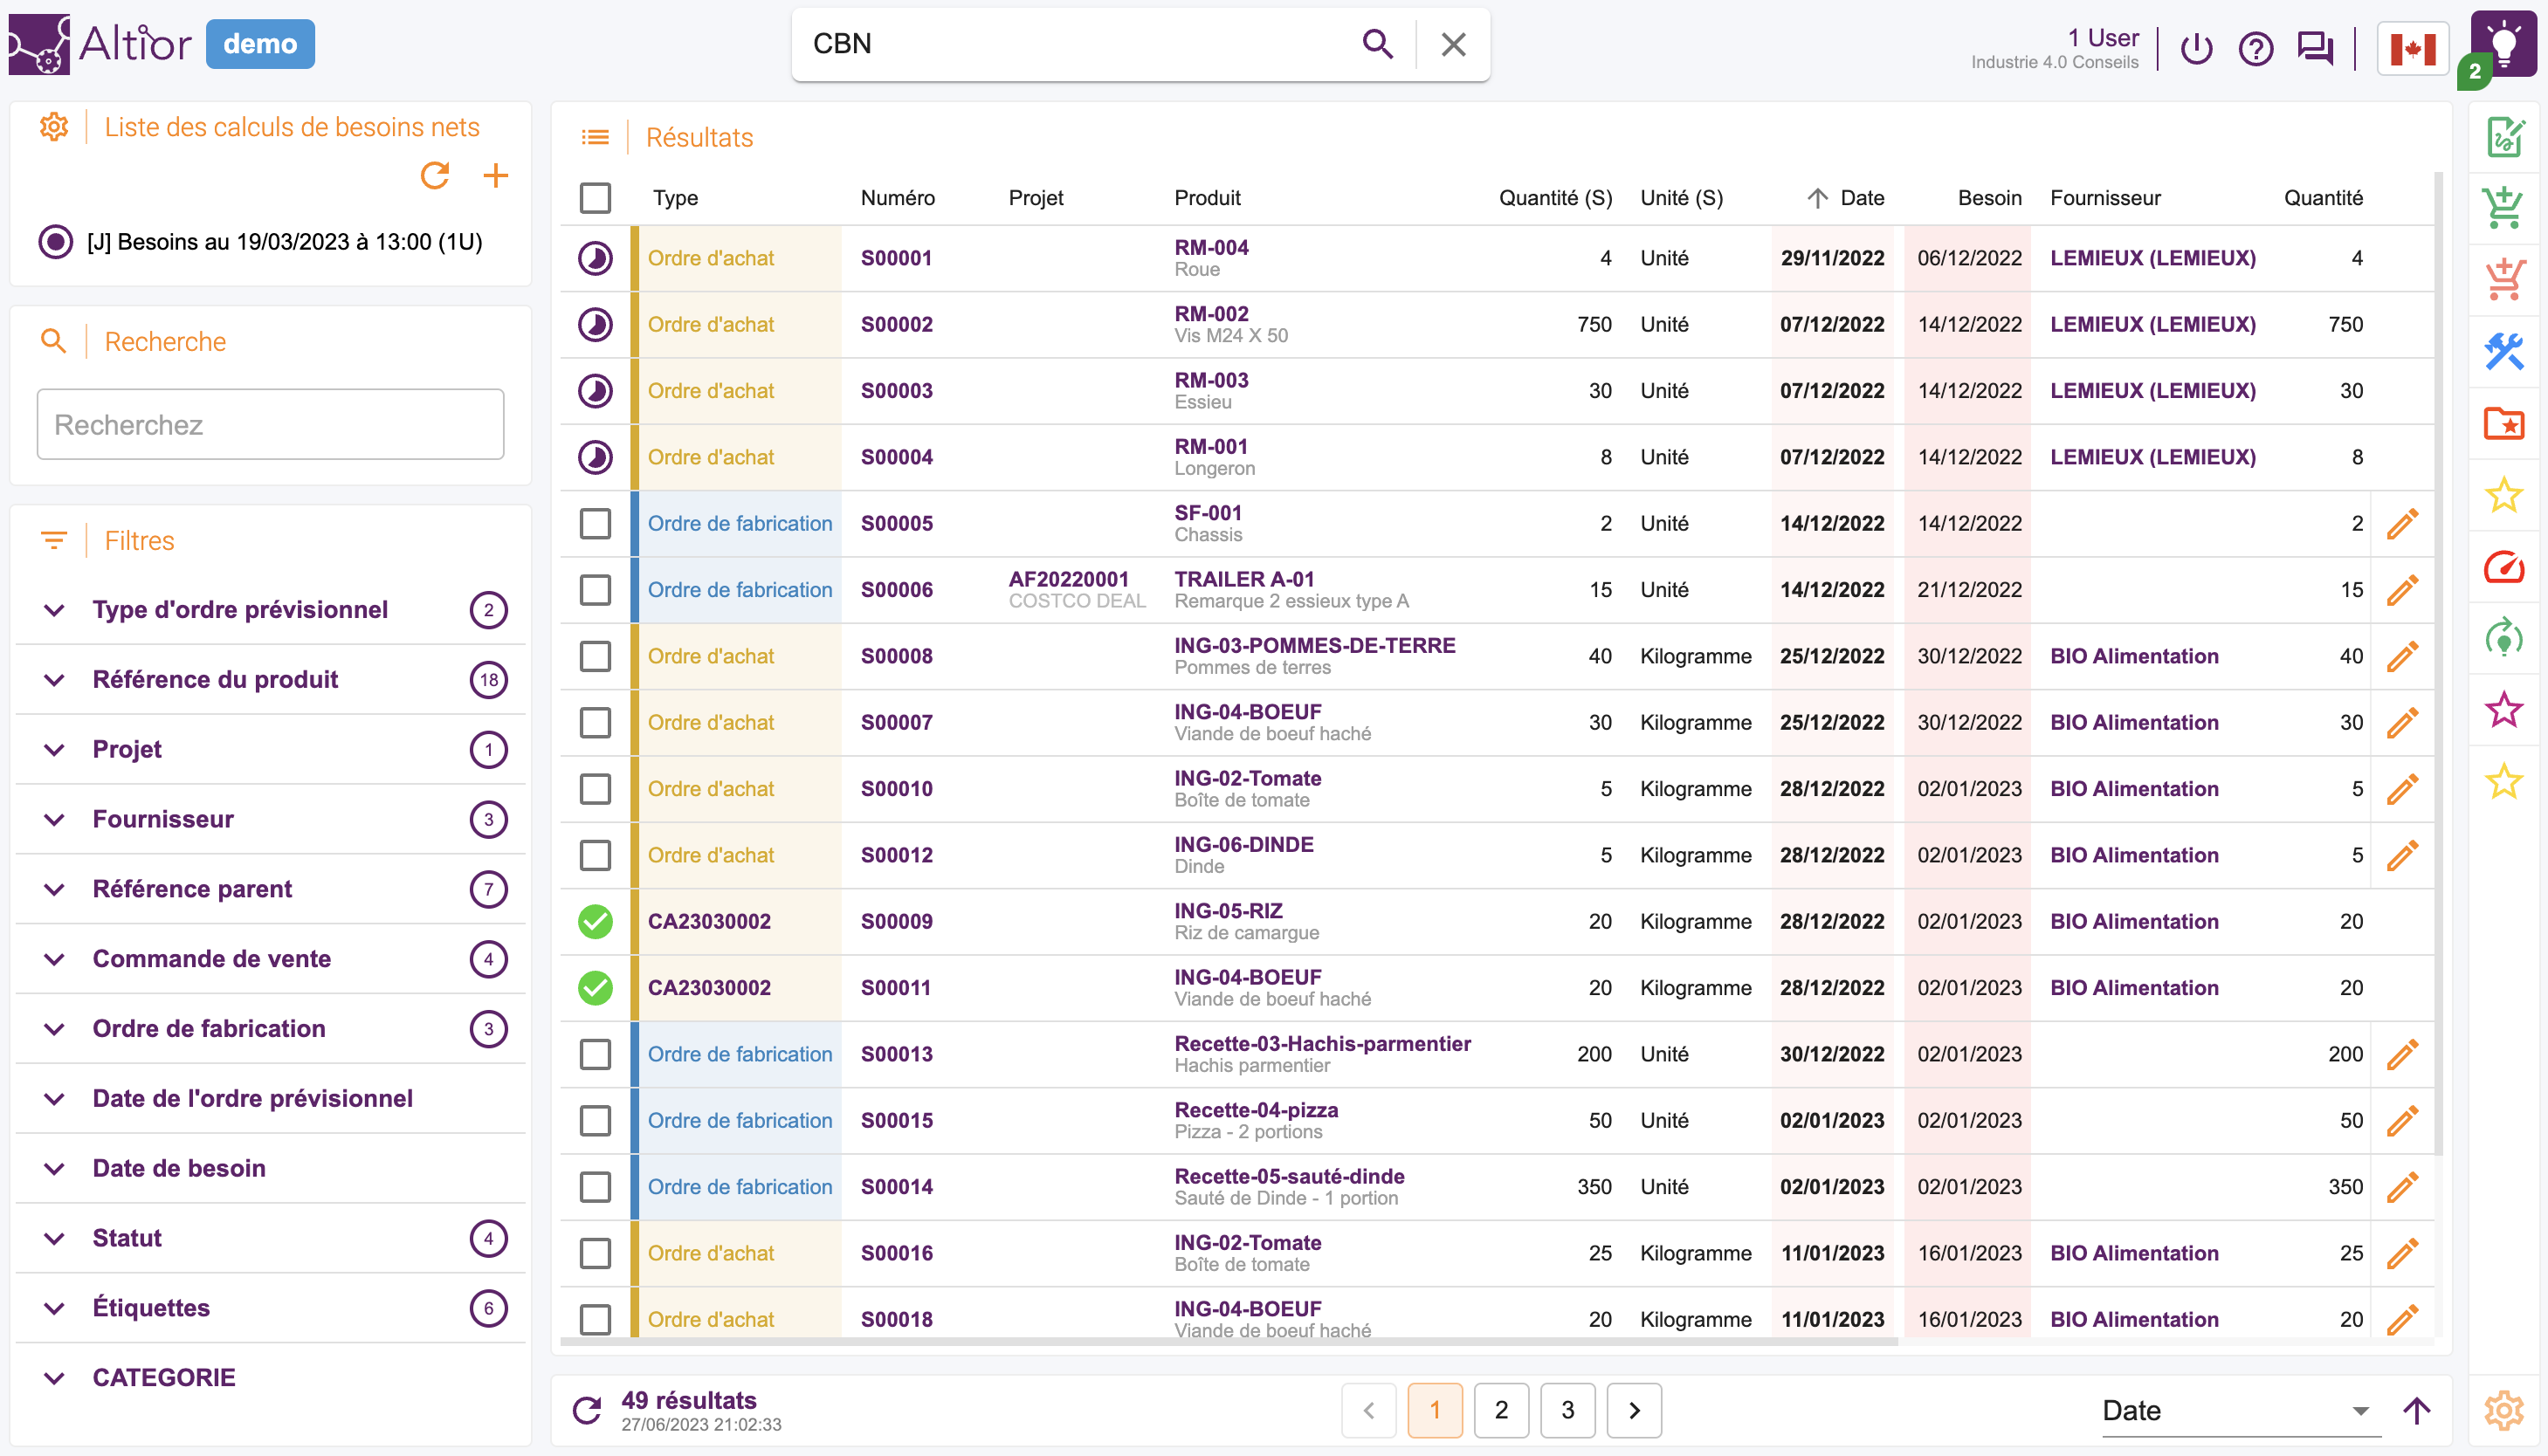Click the green shopping cart icon in sidebar

pyautogui.click(x=2503, y=208)
